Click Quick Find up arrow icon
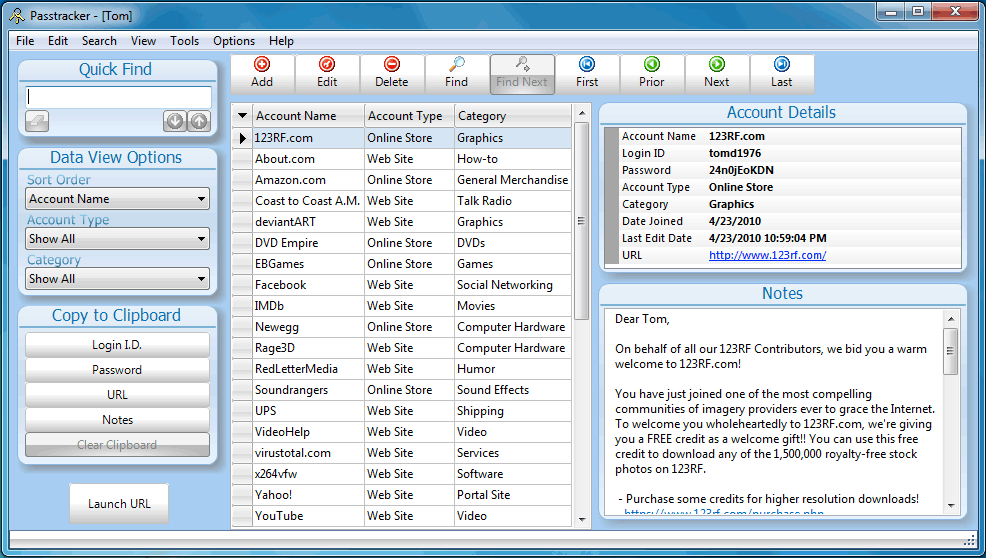 (x=199, y=121)
